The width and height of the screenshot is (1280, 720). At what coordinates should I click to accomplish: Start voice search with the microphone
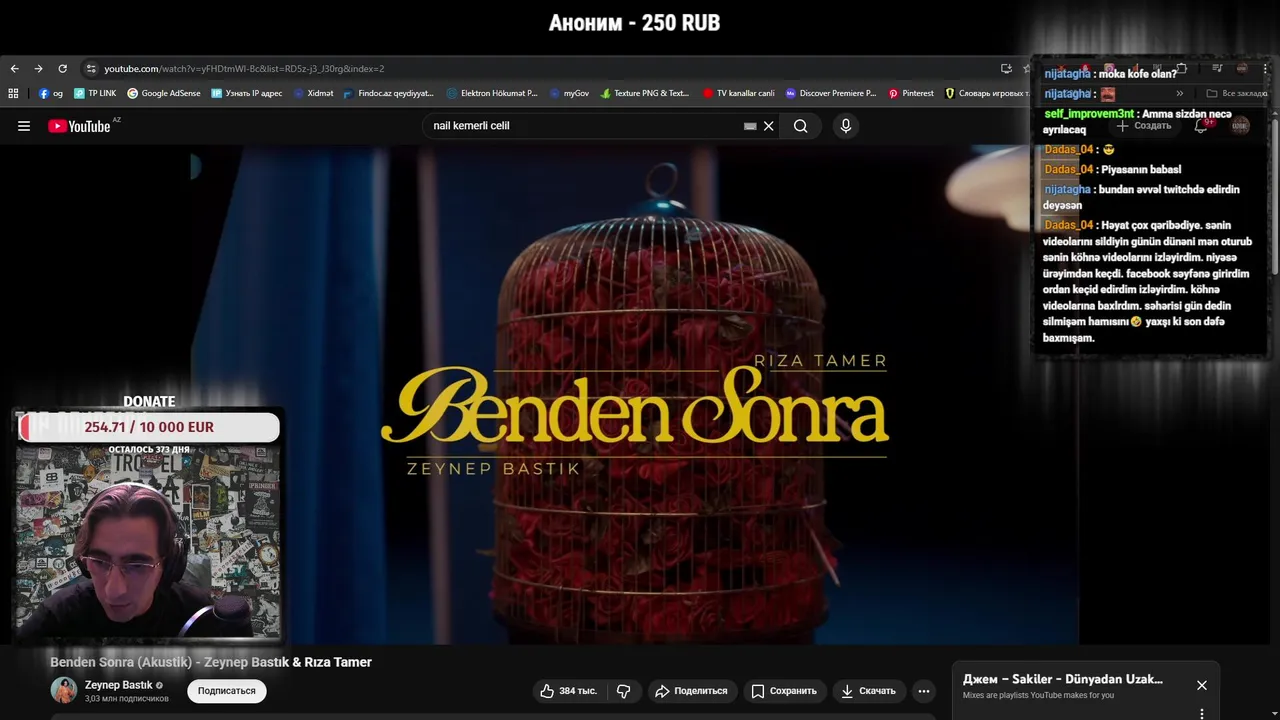pyautogui.click(x=846, y=126)
